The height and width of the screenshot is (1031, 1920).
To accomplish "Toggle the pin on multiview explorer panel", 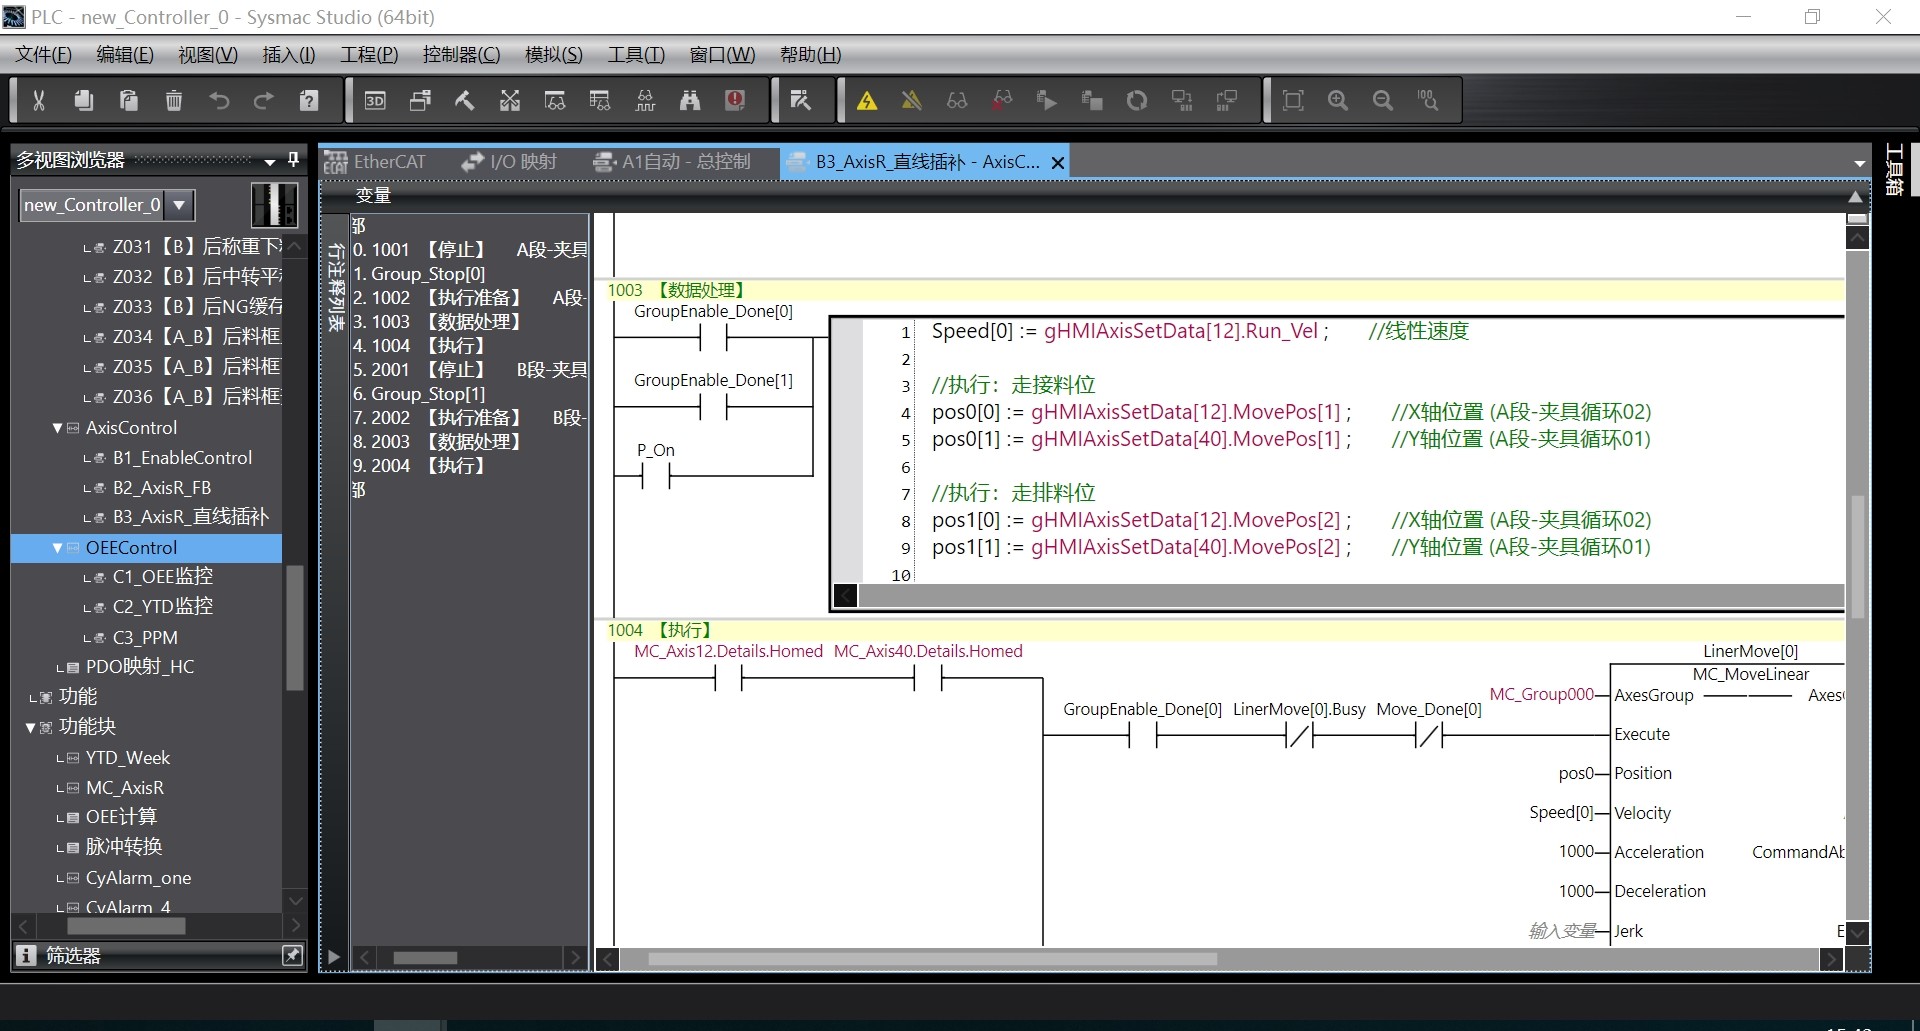I will pos(293,160).
